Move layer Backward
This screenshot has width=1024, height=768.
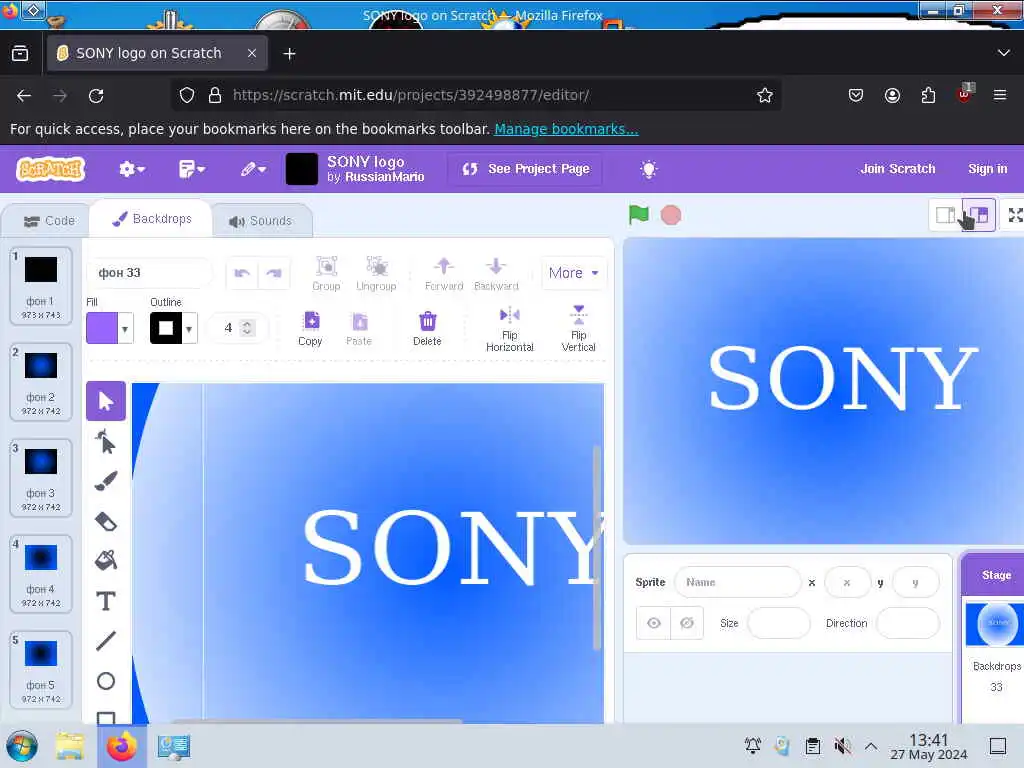[496, 274]
